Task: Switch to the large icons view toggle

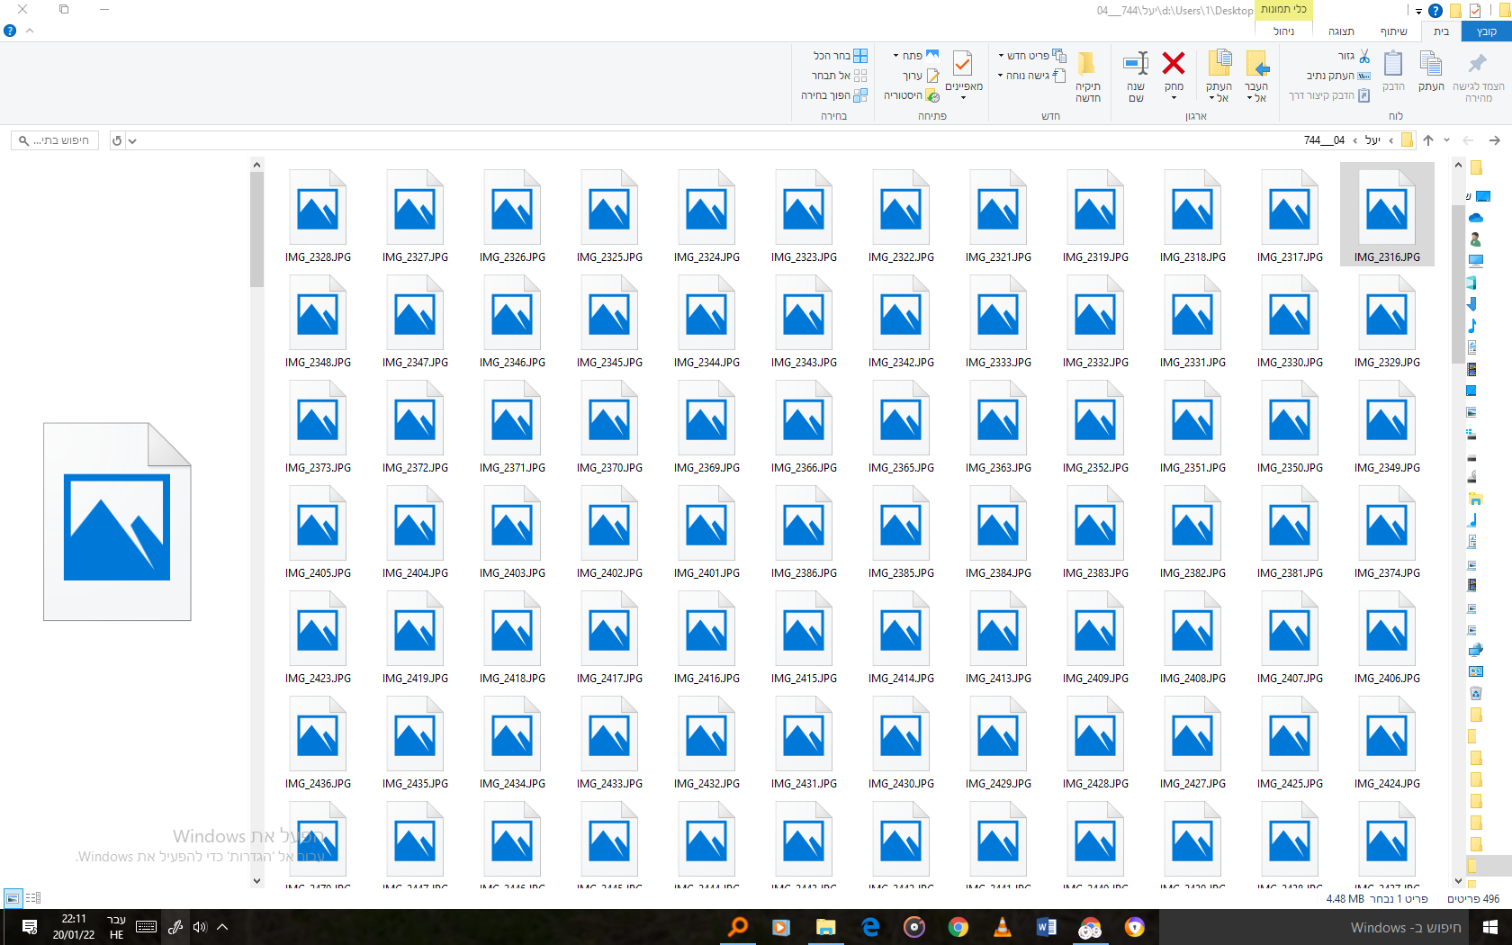Action: 12,898
